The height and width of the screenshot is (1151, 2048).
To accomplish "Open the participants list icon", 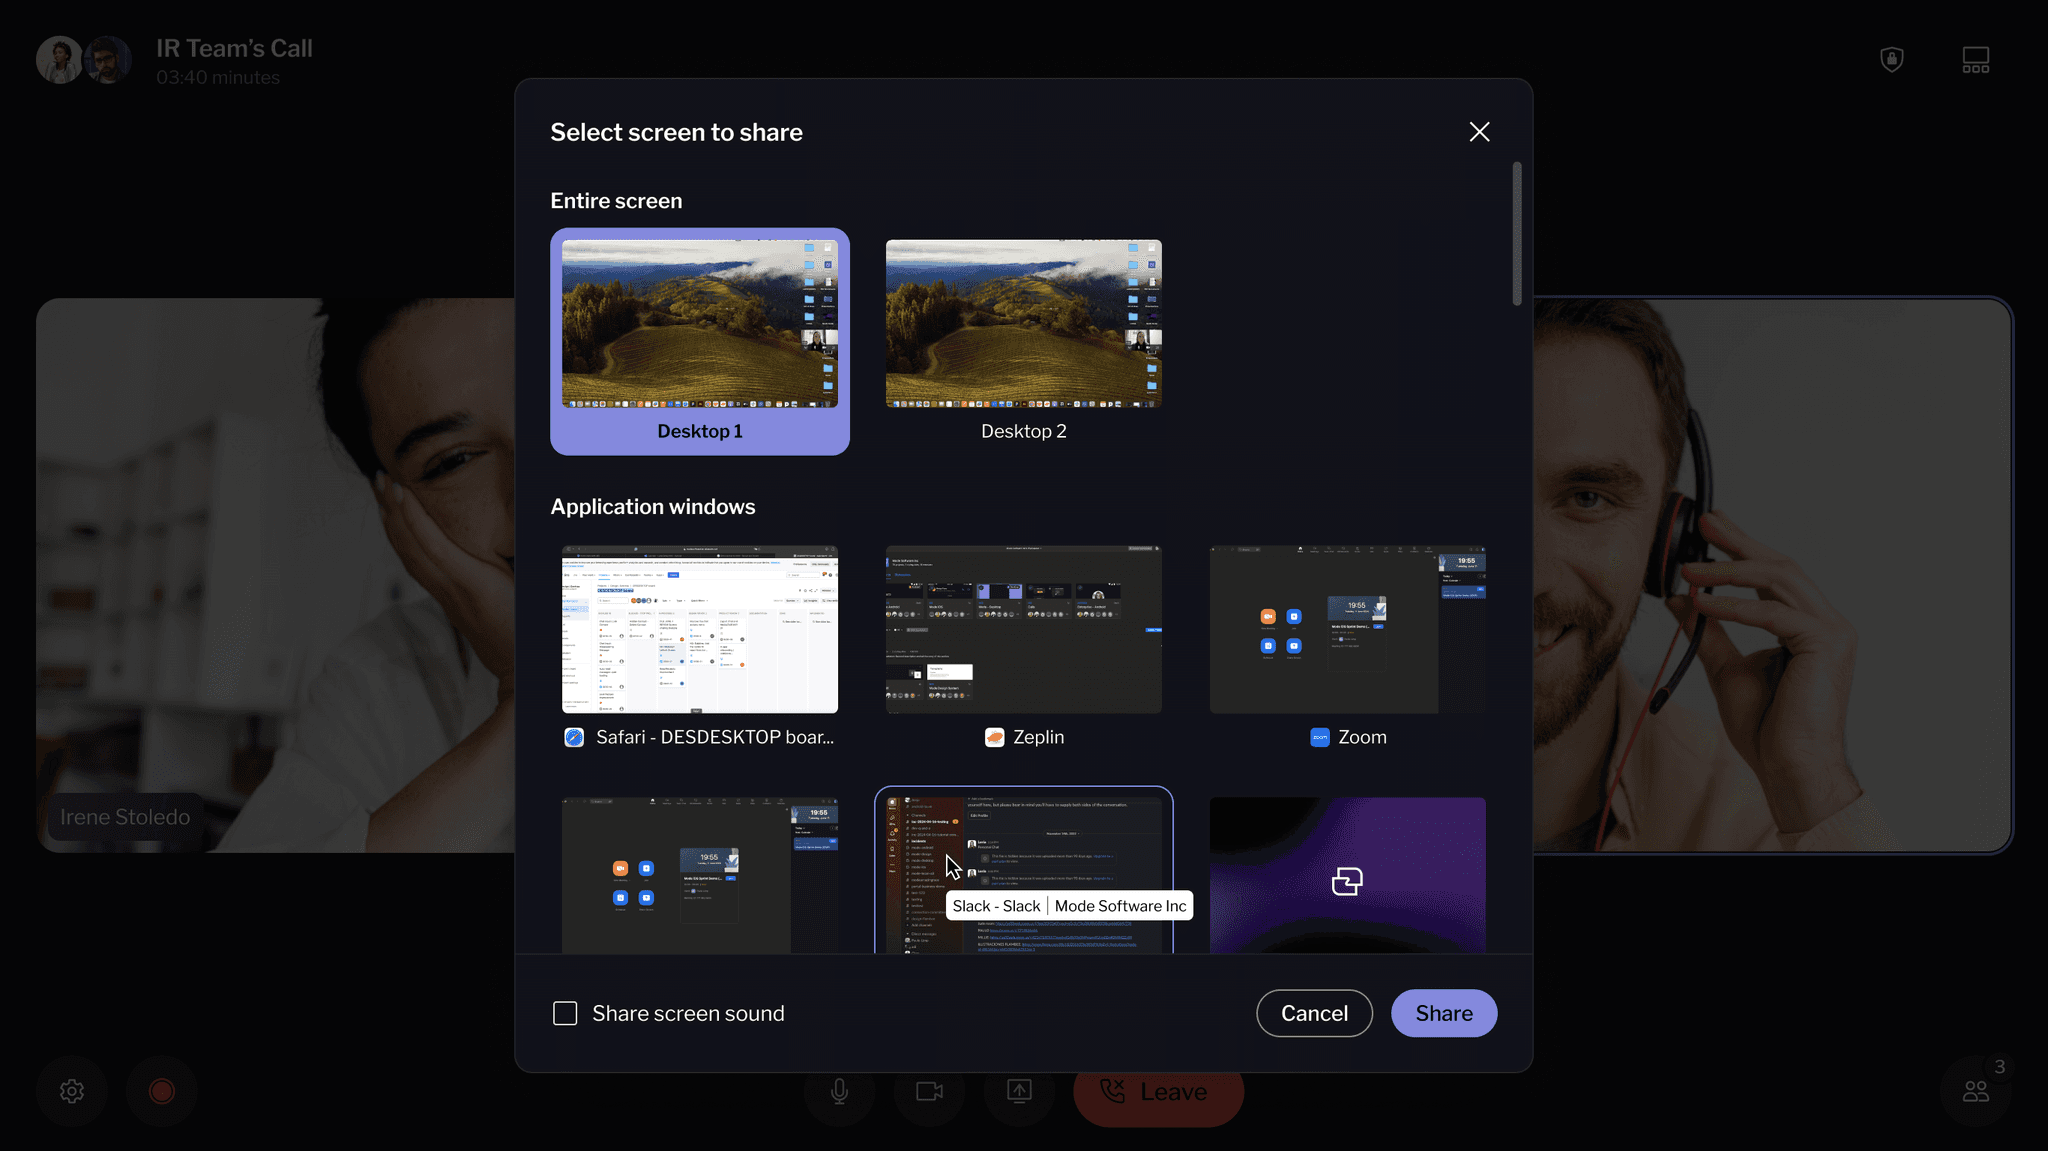I will 1975,1091.
